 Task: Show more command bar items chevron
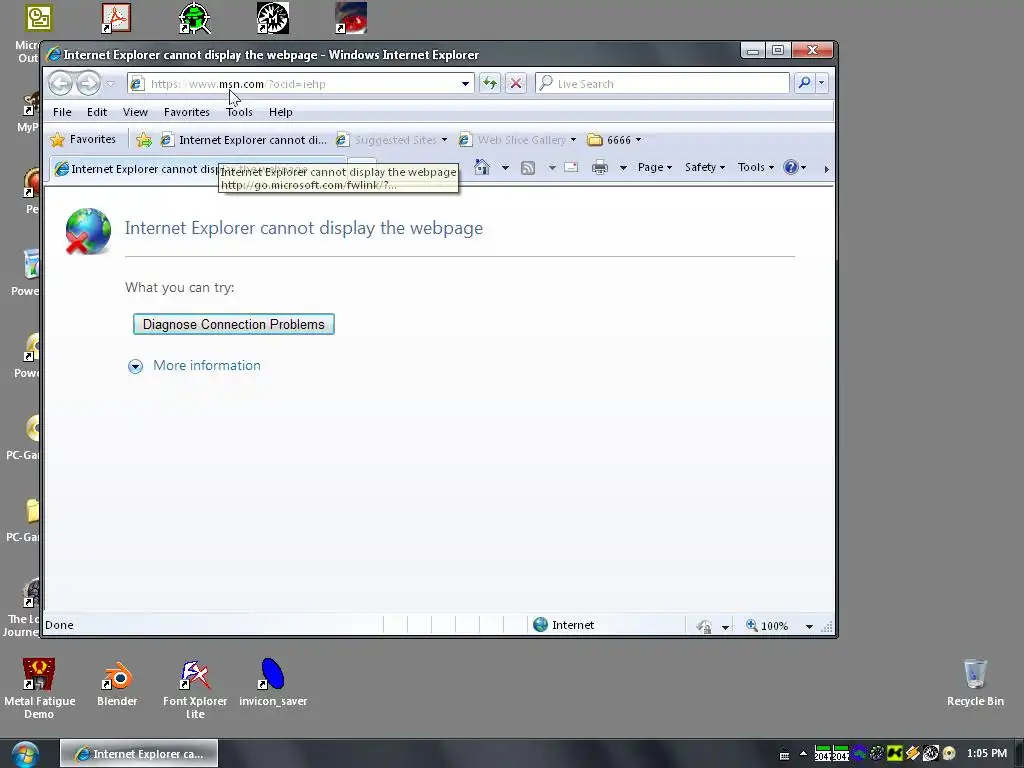(x=826, y=168)
